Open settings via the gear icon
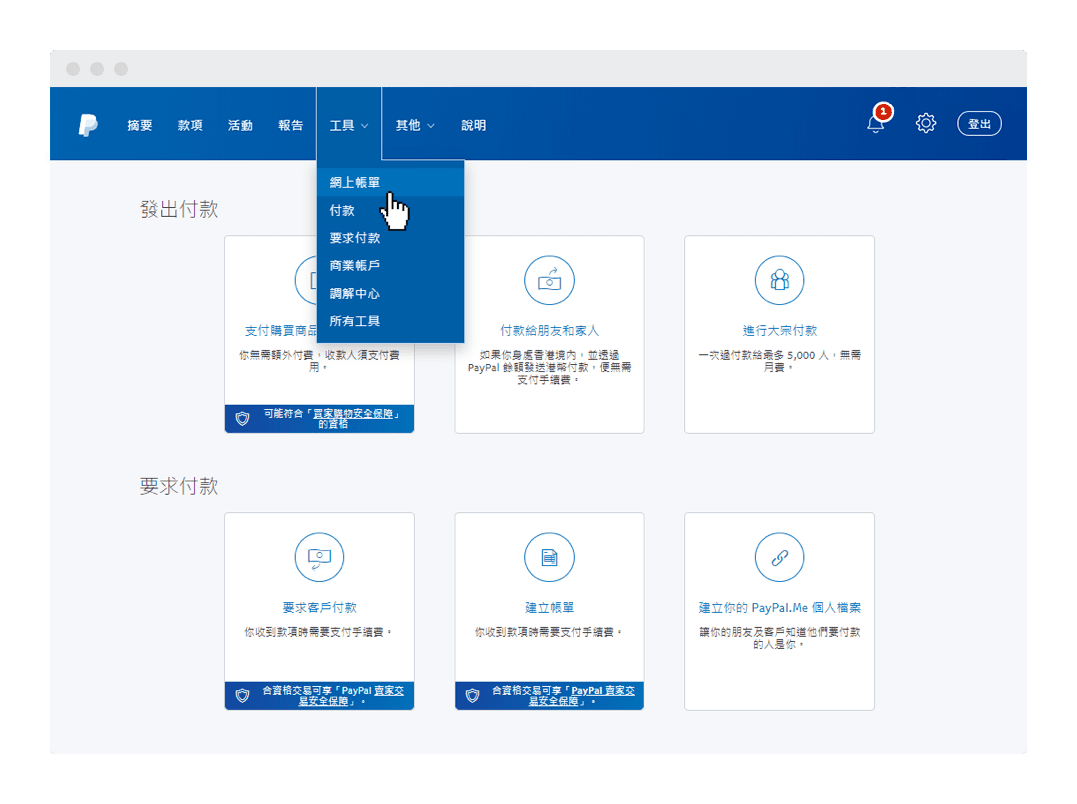Image resolution: width=1077 pixels, height=804 pixels. click(926, 124)
